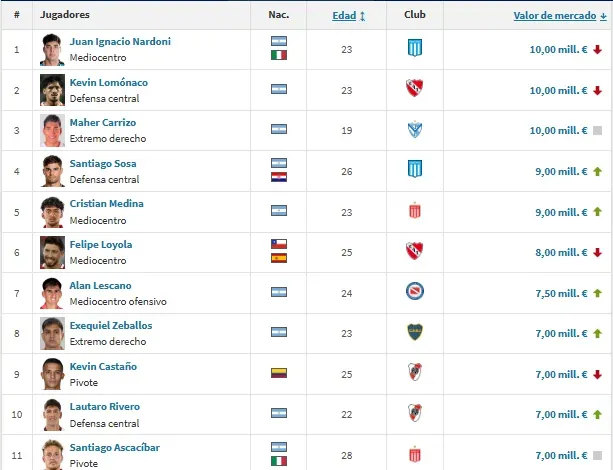
Task: Click the Boca Juniors crest for Exequiel Zeballos
Action: (x=414, y=332)
